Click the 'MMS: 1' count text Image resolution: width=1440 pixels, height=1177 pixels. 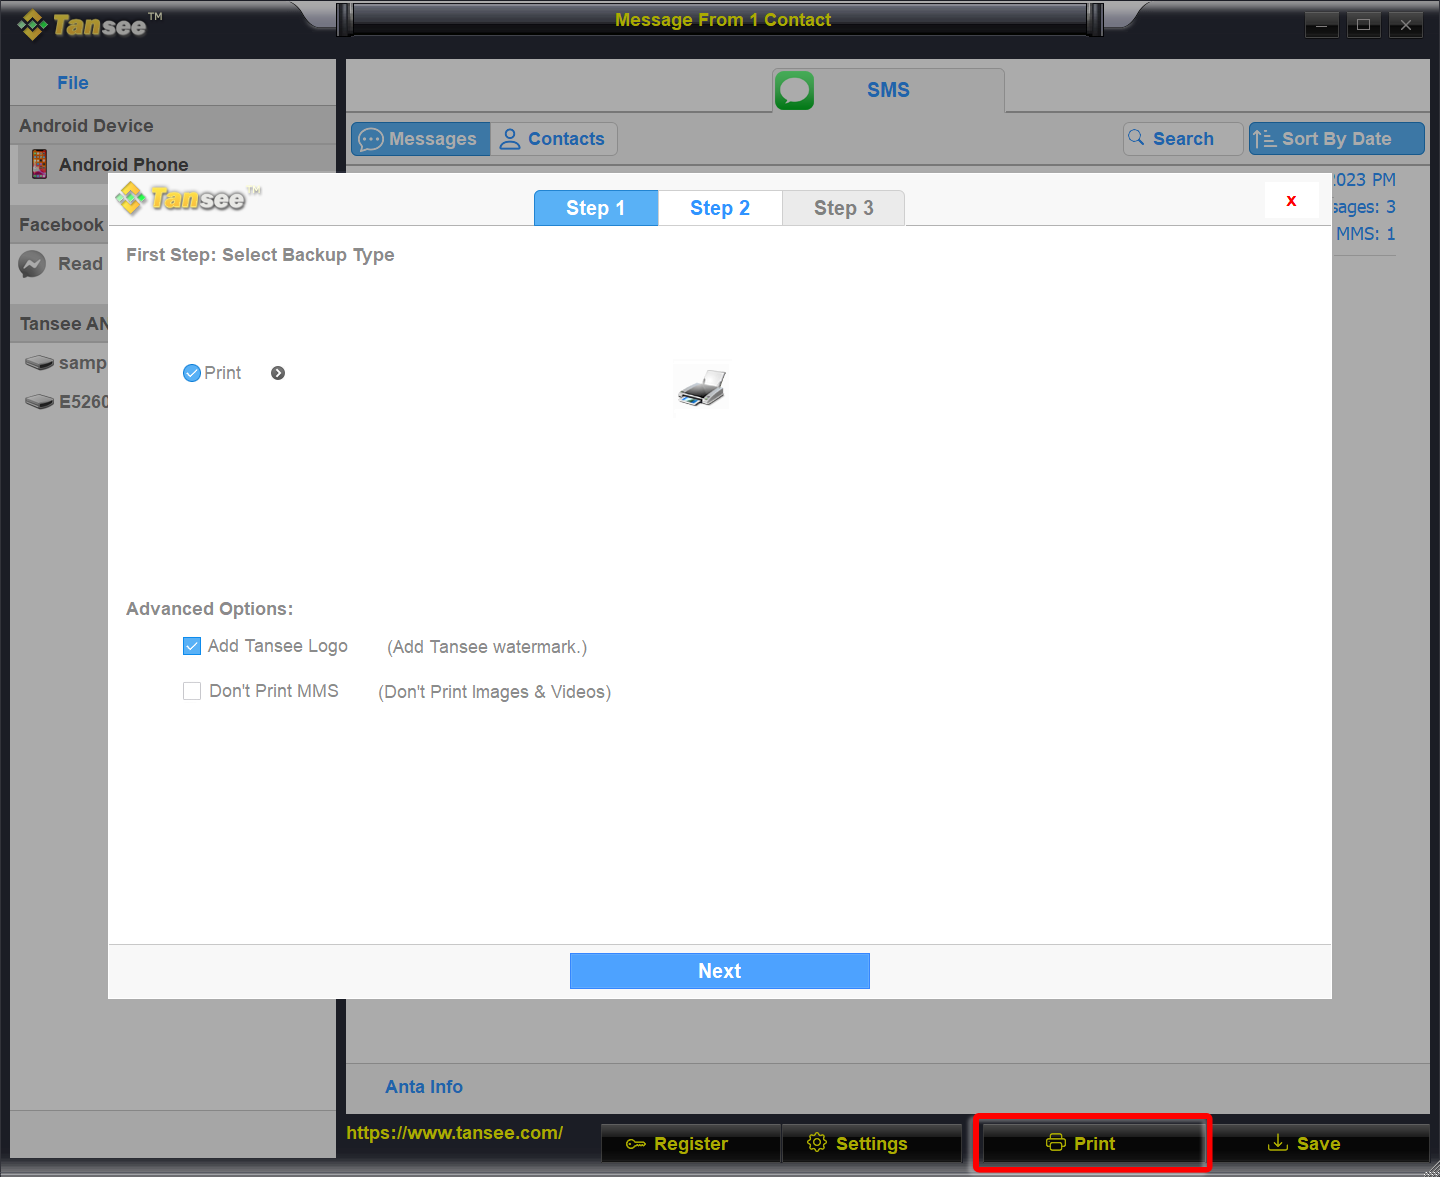(x=1365, y=234)
